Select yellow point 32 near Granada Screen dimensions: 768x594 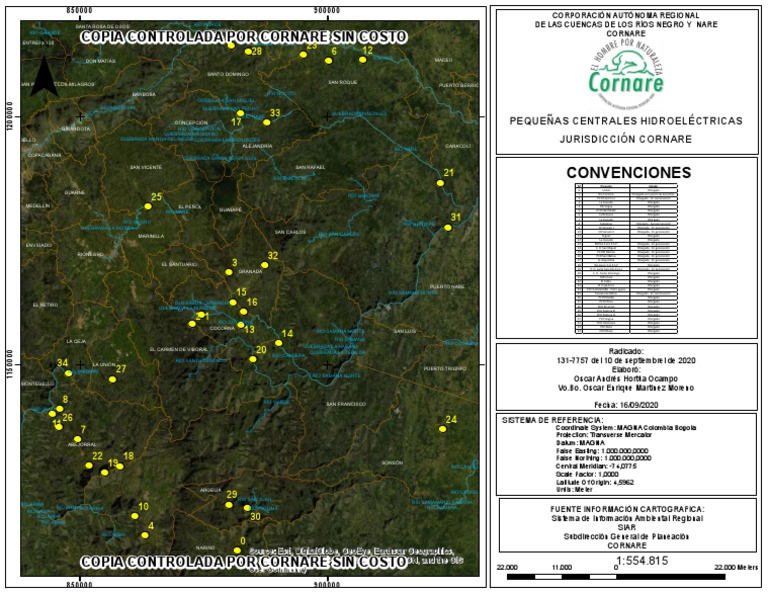pos(264,265)
